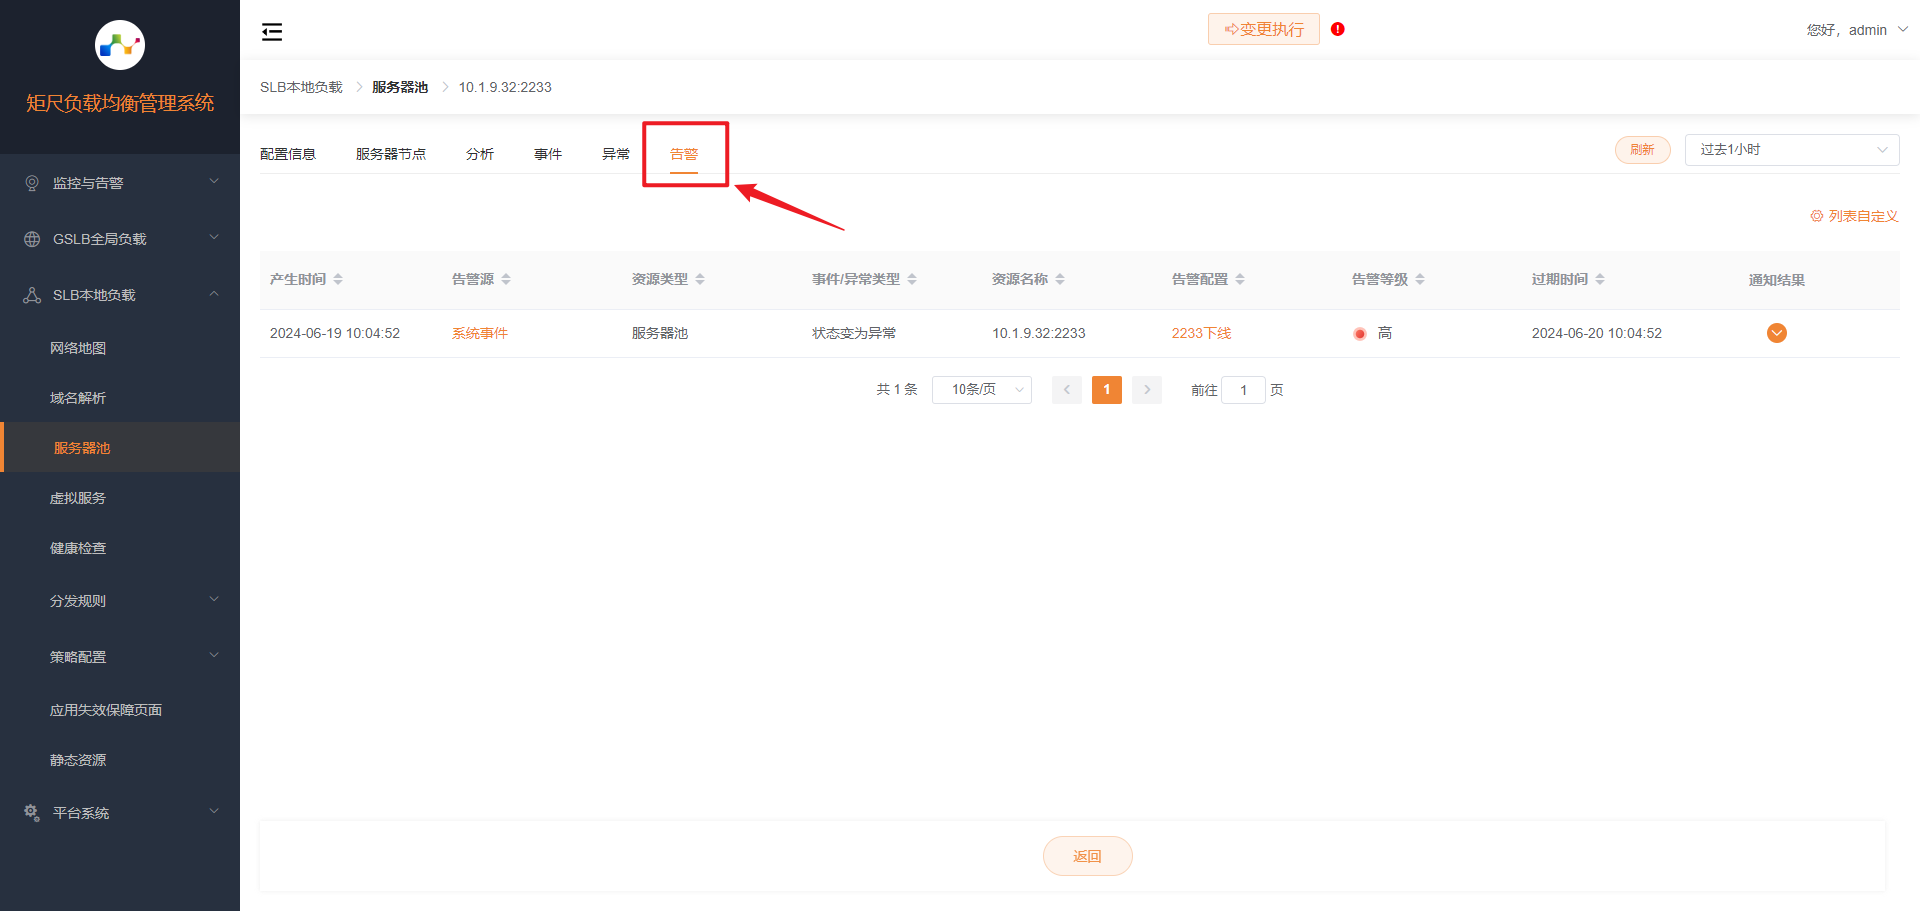1920x911 pixels.
Task: Click the red notification alert icon
Action: pos(1338,29)
